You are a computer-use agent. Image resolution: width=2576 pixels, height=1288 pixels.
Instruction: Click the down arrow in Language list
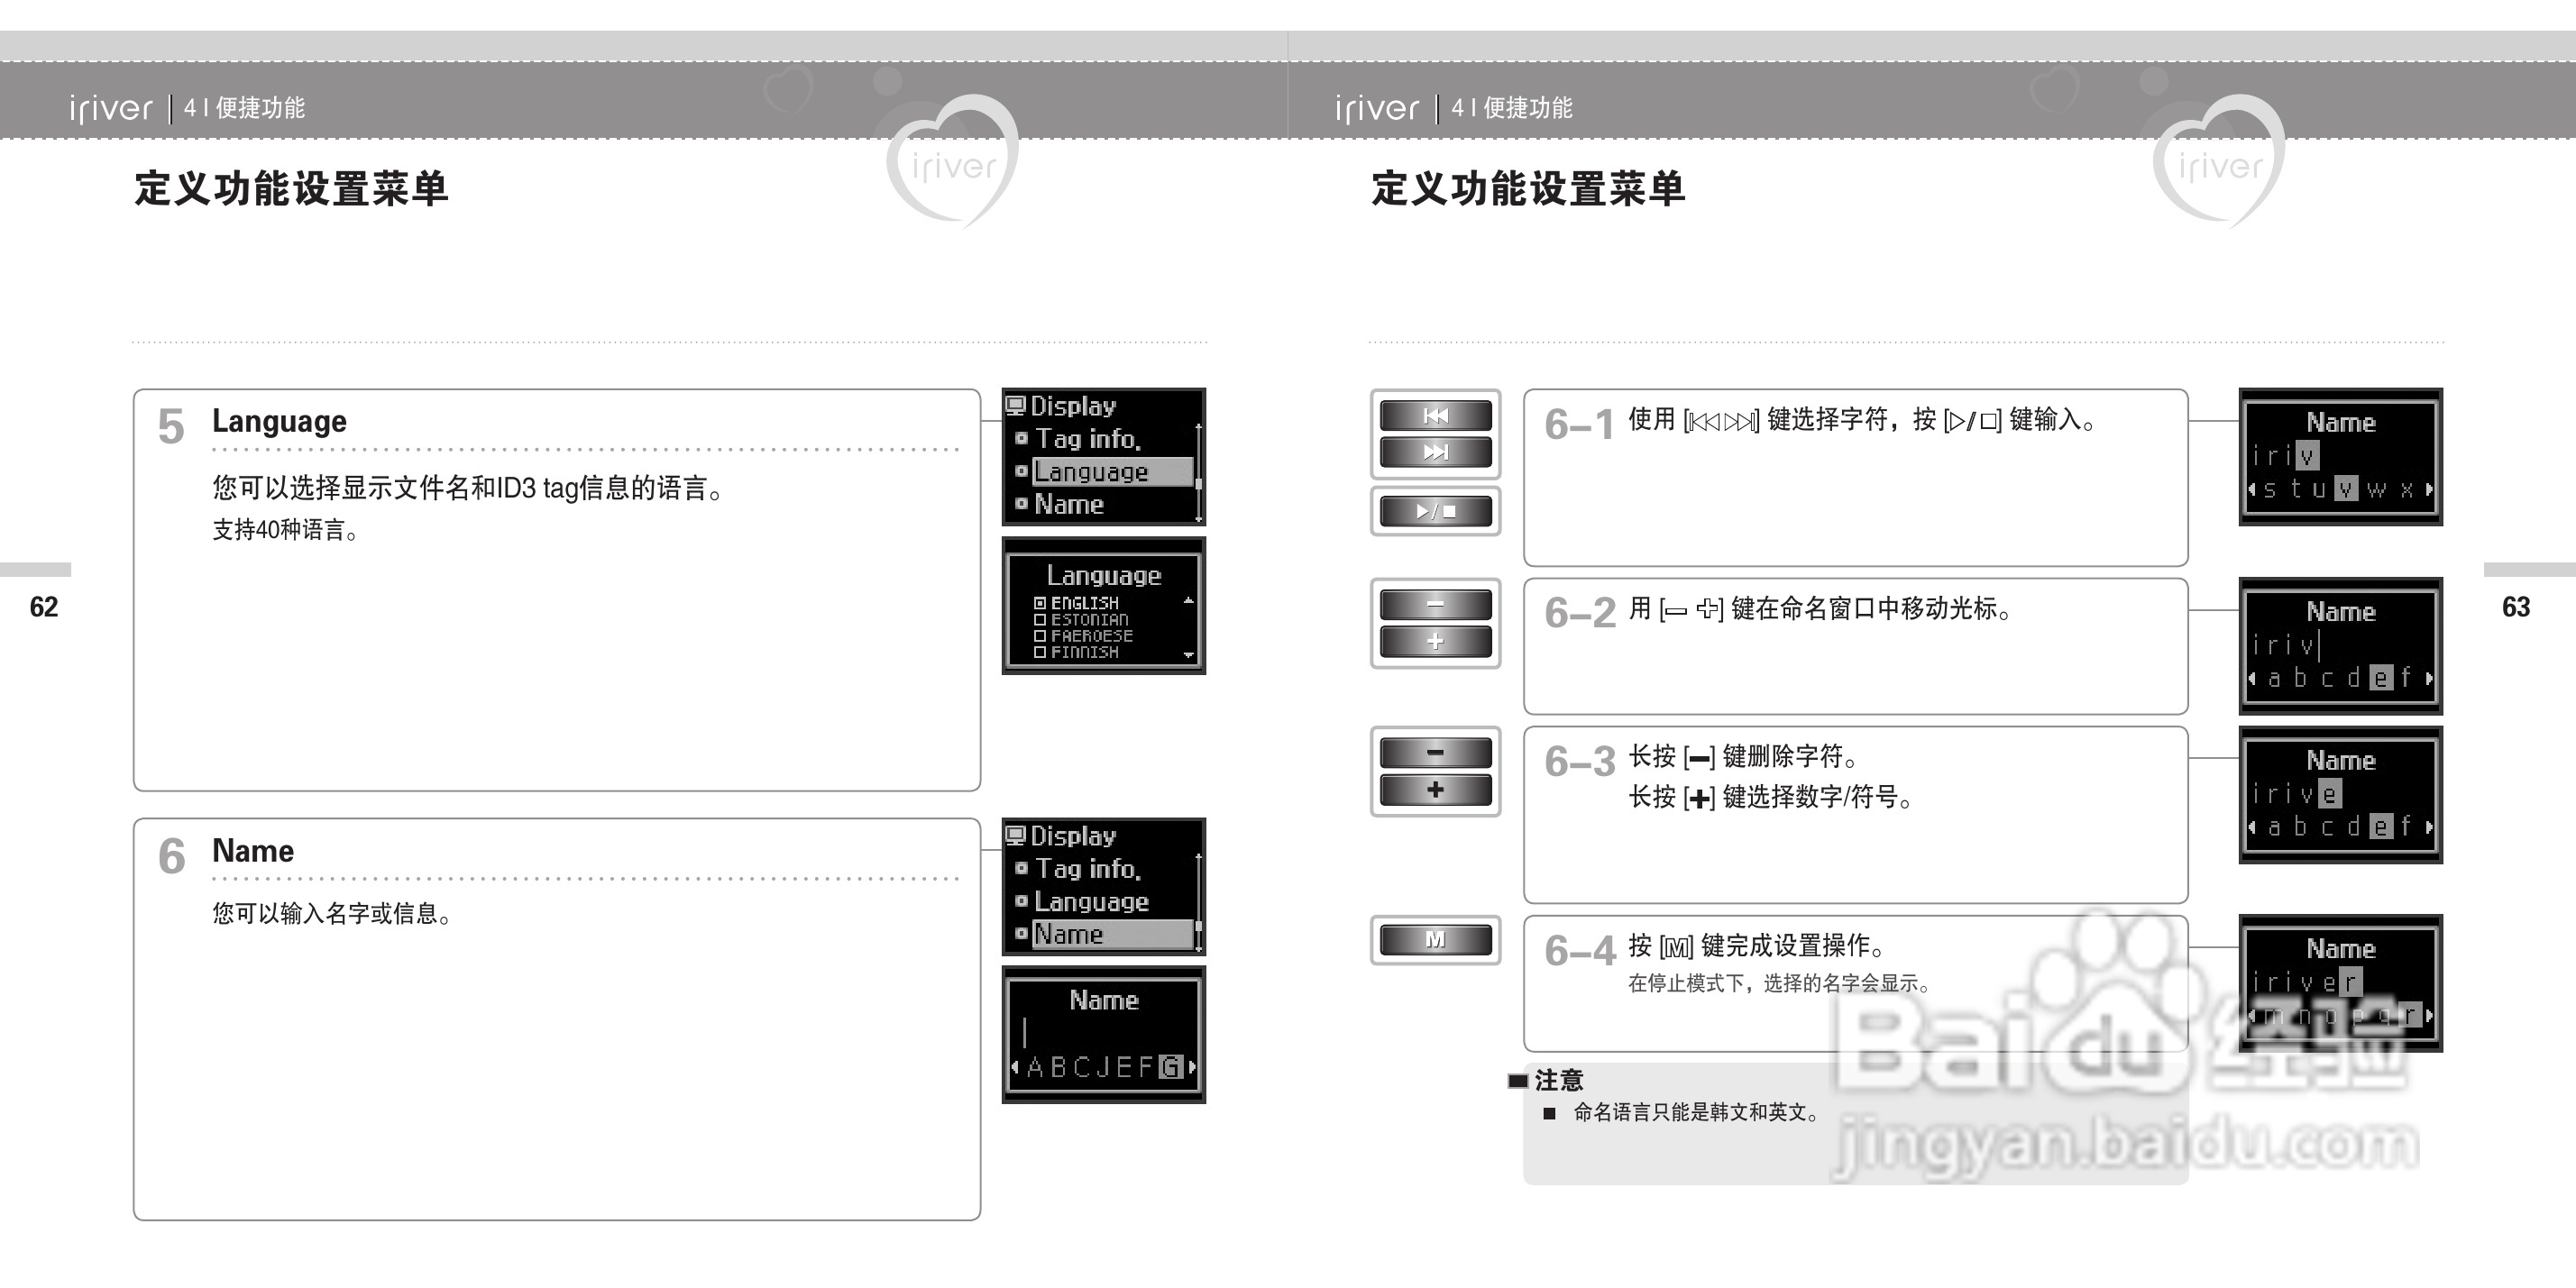click(1189, 655)
